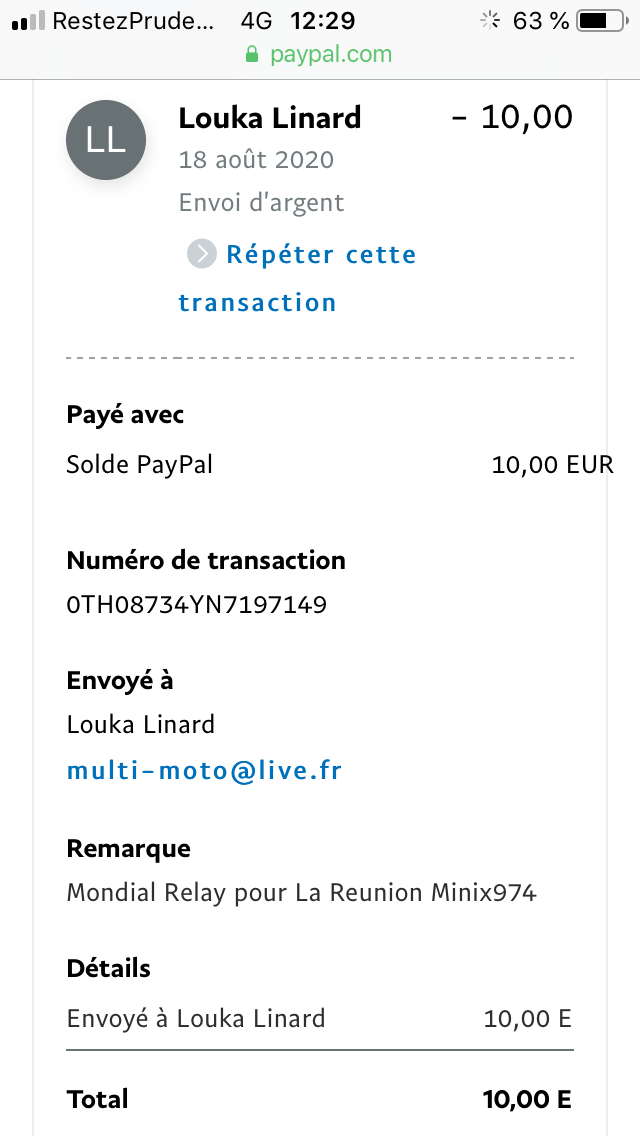Tap the 4G network indicator
The width and height of the screenshot is (640, 1136).
tap(256, 21)
